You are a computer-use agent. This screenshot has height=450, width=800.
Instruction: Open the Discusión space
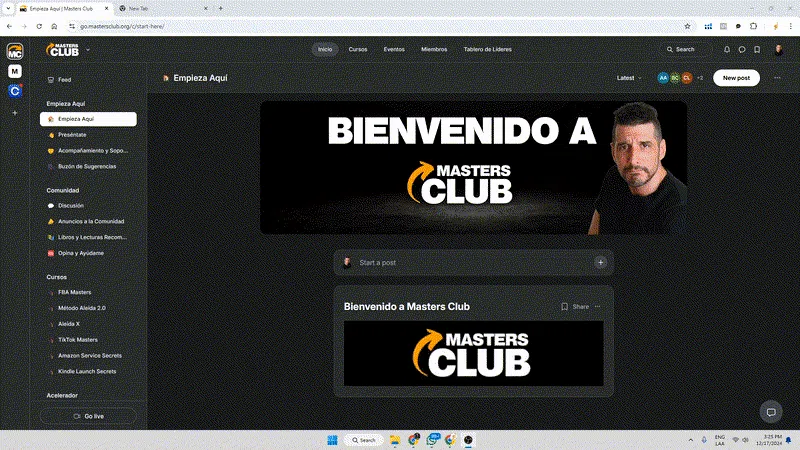coord(88,206)
